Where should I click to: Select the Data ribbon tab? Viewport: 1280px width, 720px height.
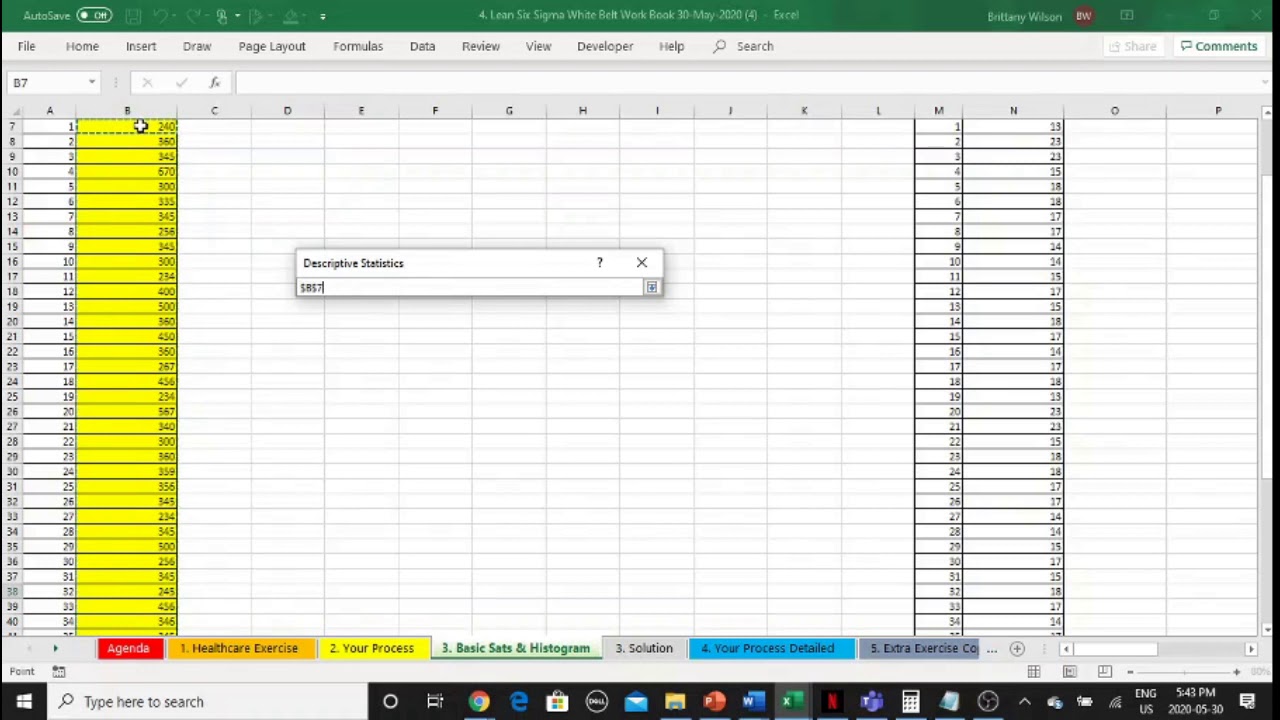(x=422, y=46)
